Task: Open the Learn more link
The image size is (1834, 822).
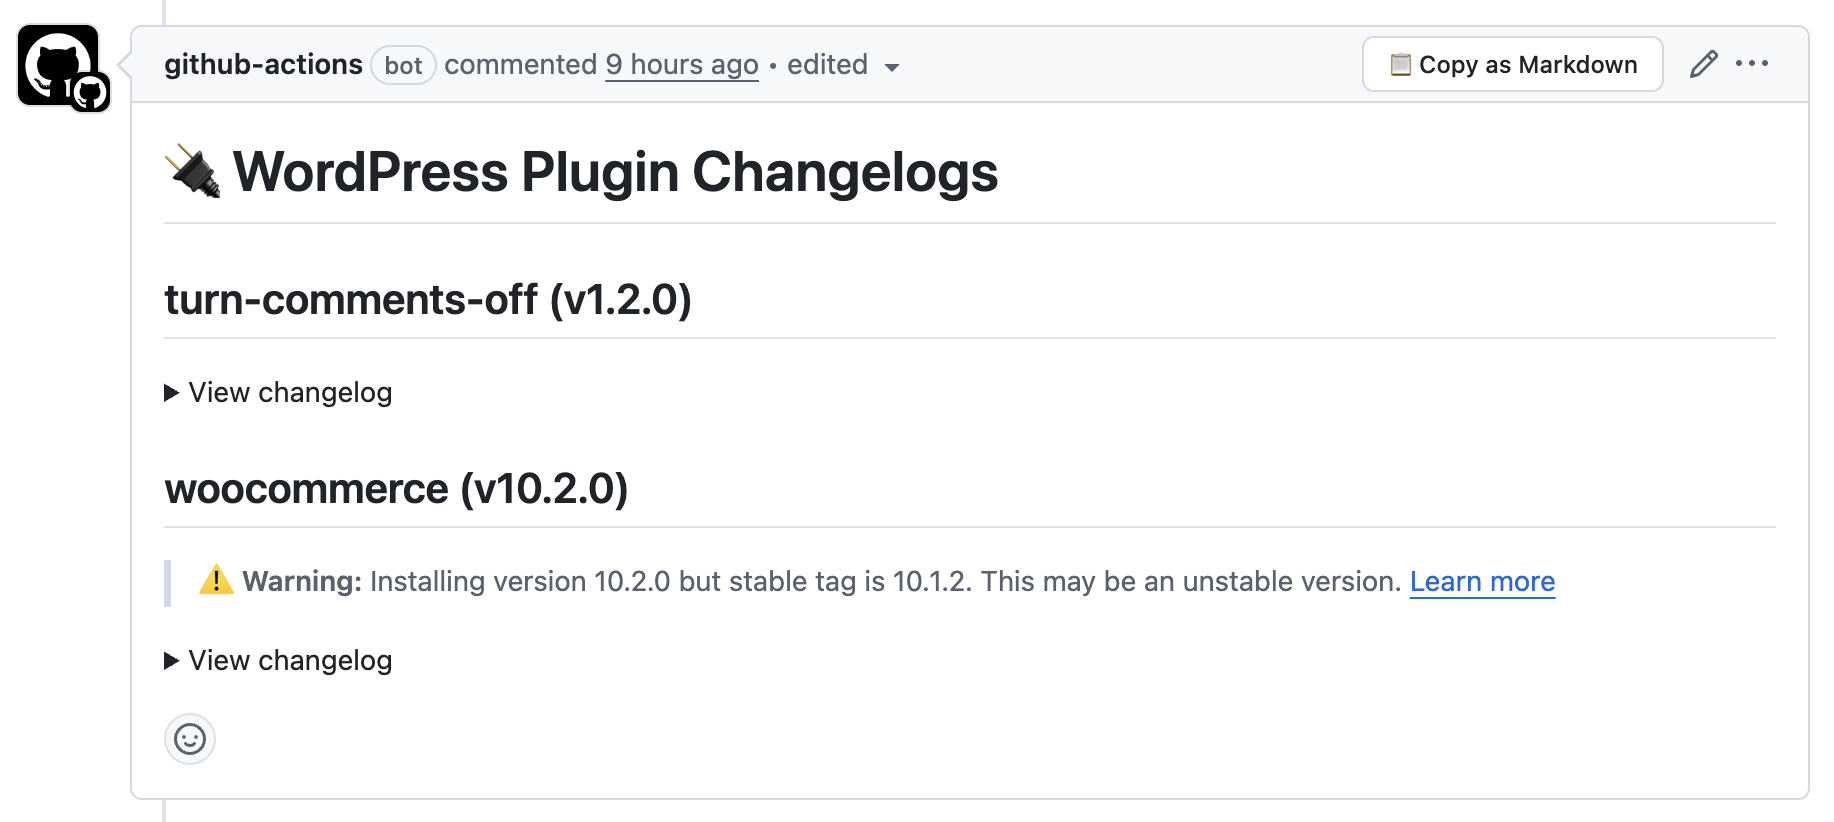Action: point(1482,581)
